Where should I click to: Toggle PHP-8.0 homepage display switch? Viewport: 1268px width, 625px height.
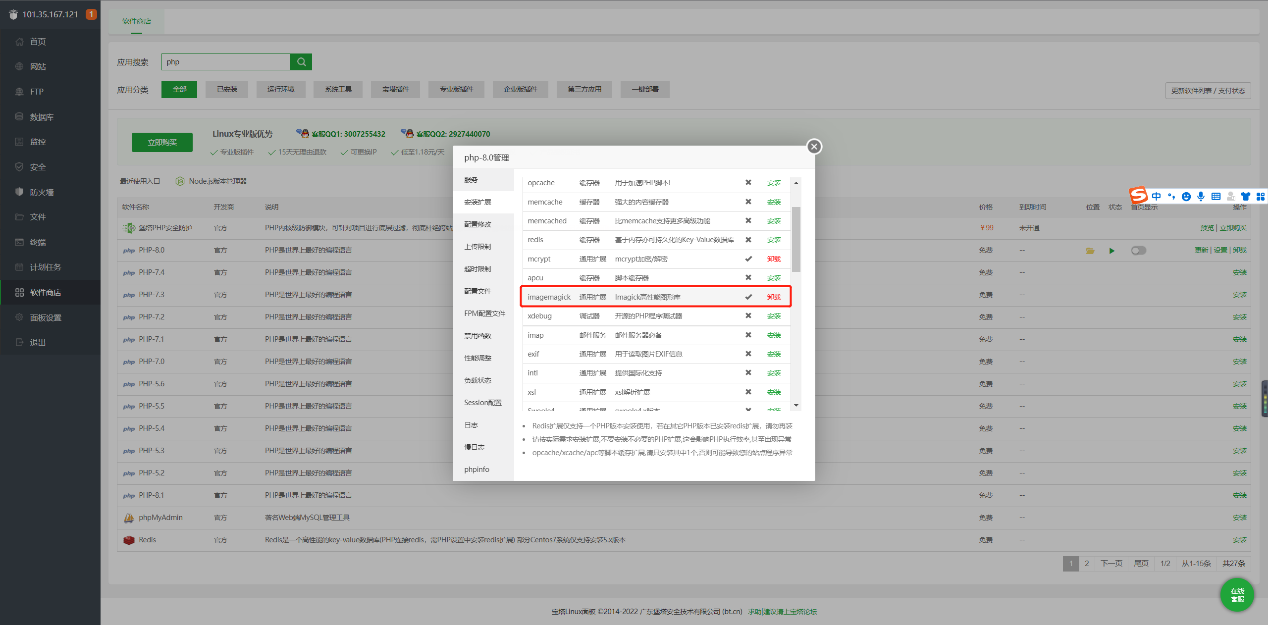1138,251
